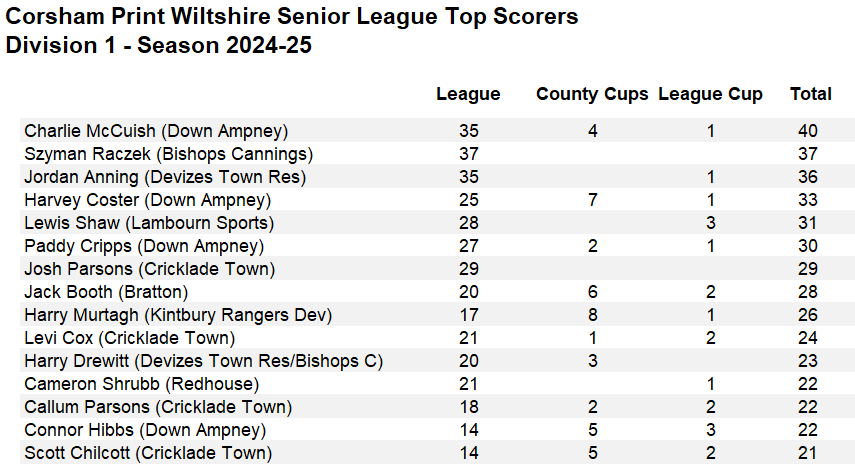This screenshot has width=855, height=464.
Task: Click the League column header
Action: (468, 94)
